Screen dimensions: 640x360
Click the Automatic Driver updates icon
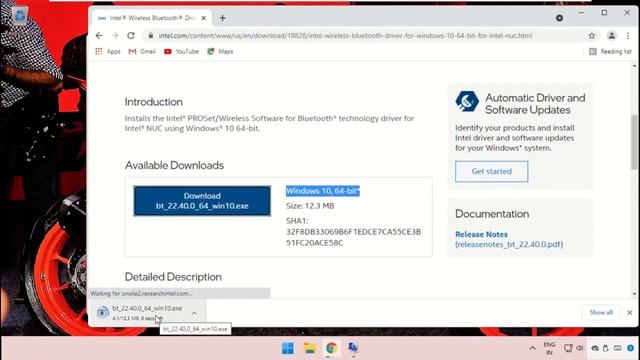467,101
